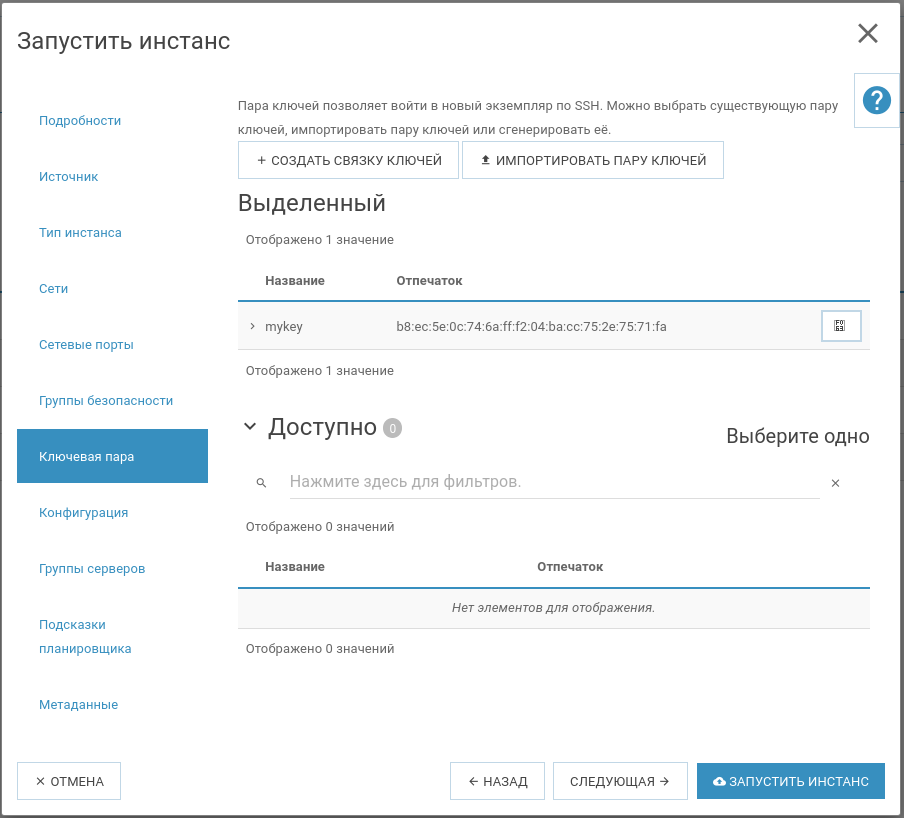Expand the mykey row details

(252, 326)
